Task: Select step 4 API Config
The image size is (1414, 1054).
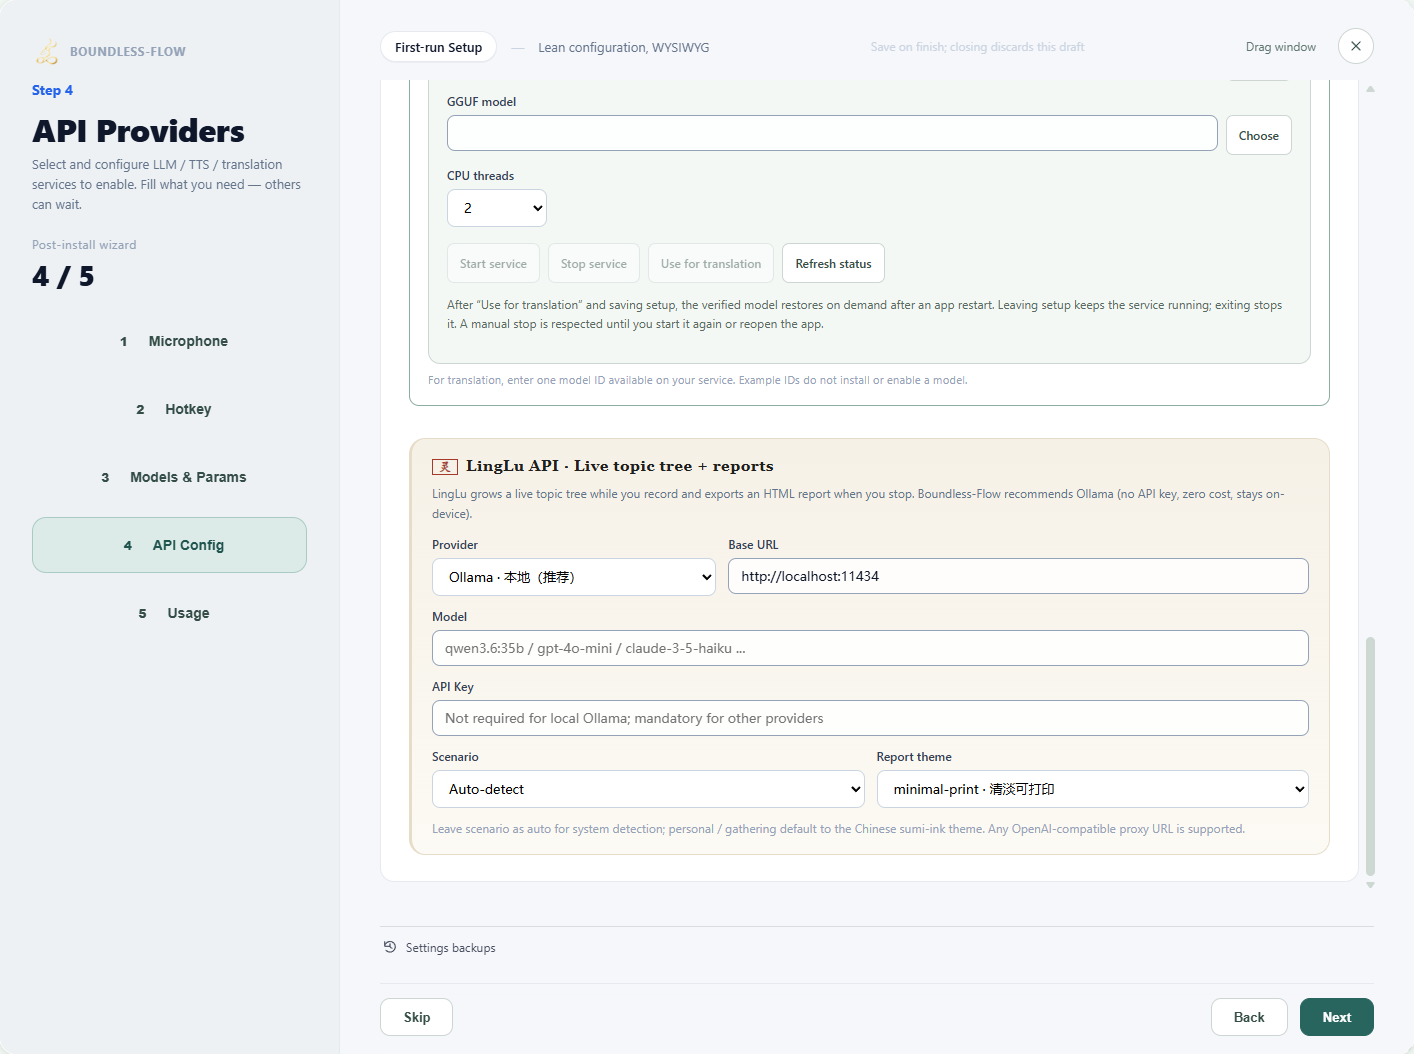Action: (170, 545)
